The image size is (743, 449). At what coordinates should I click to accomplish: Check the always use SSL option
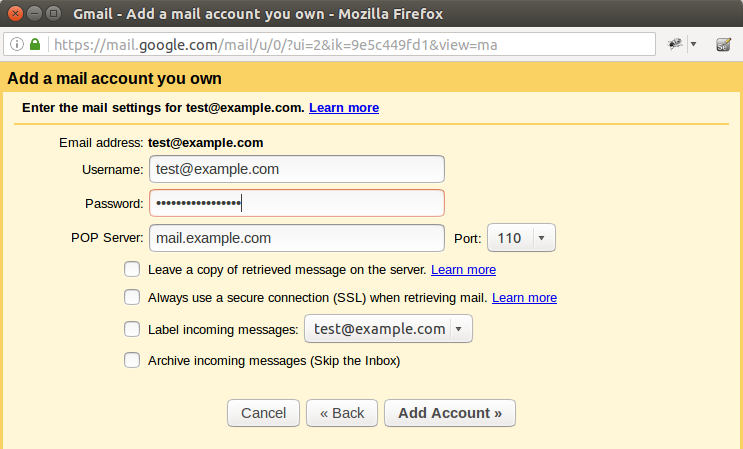132,297
